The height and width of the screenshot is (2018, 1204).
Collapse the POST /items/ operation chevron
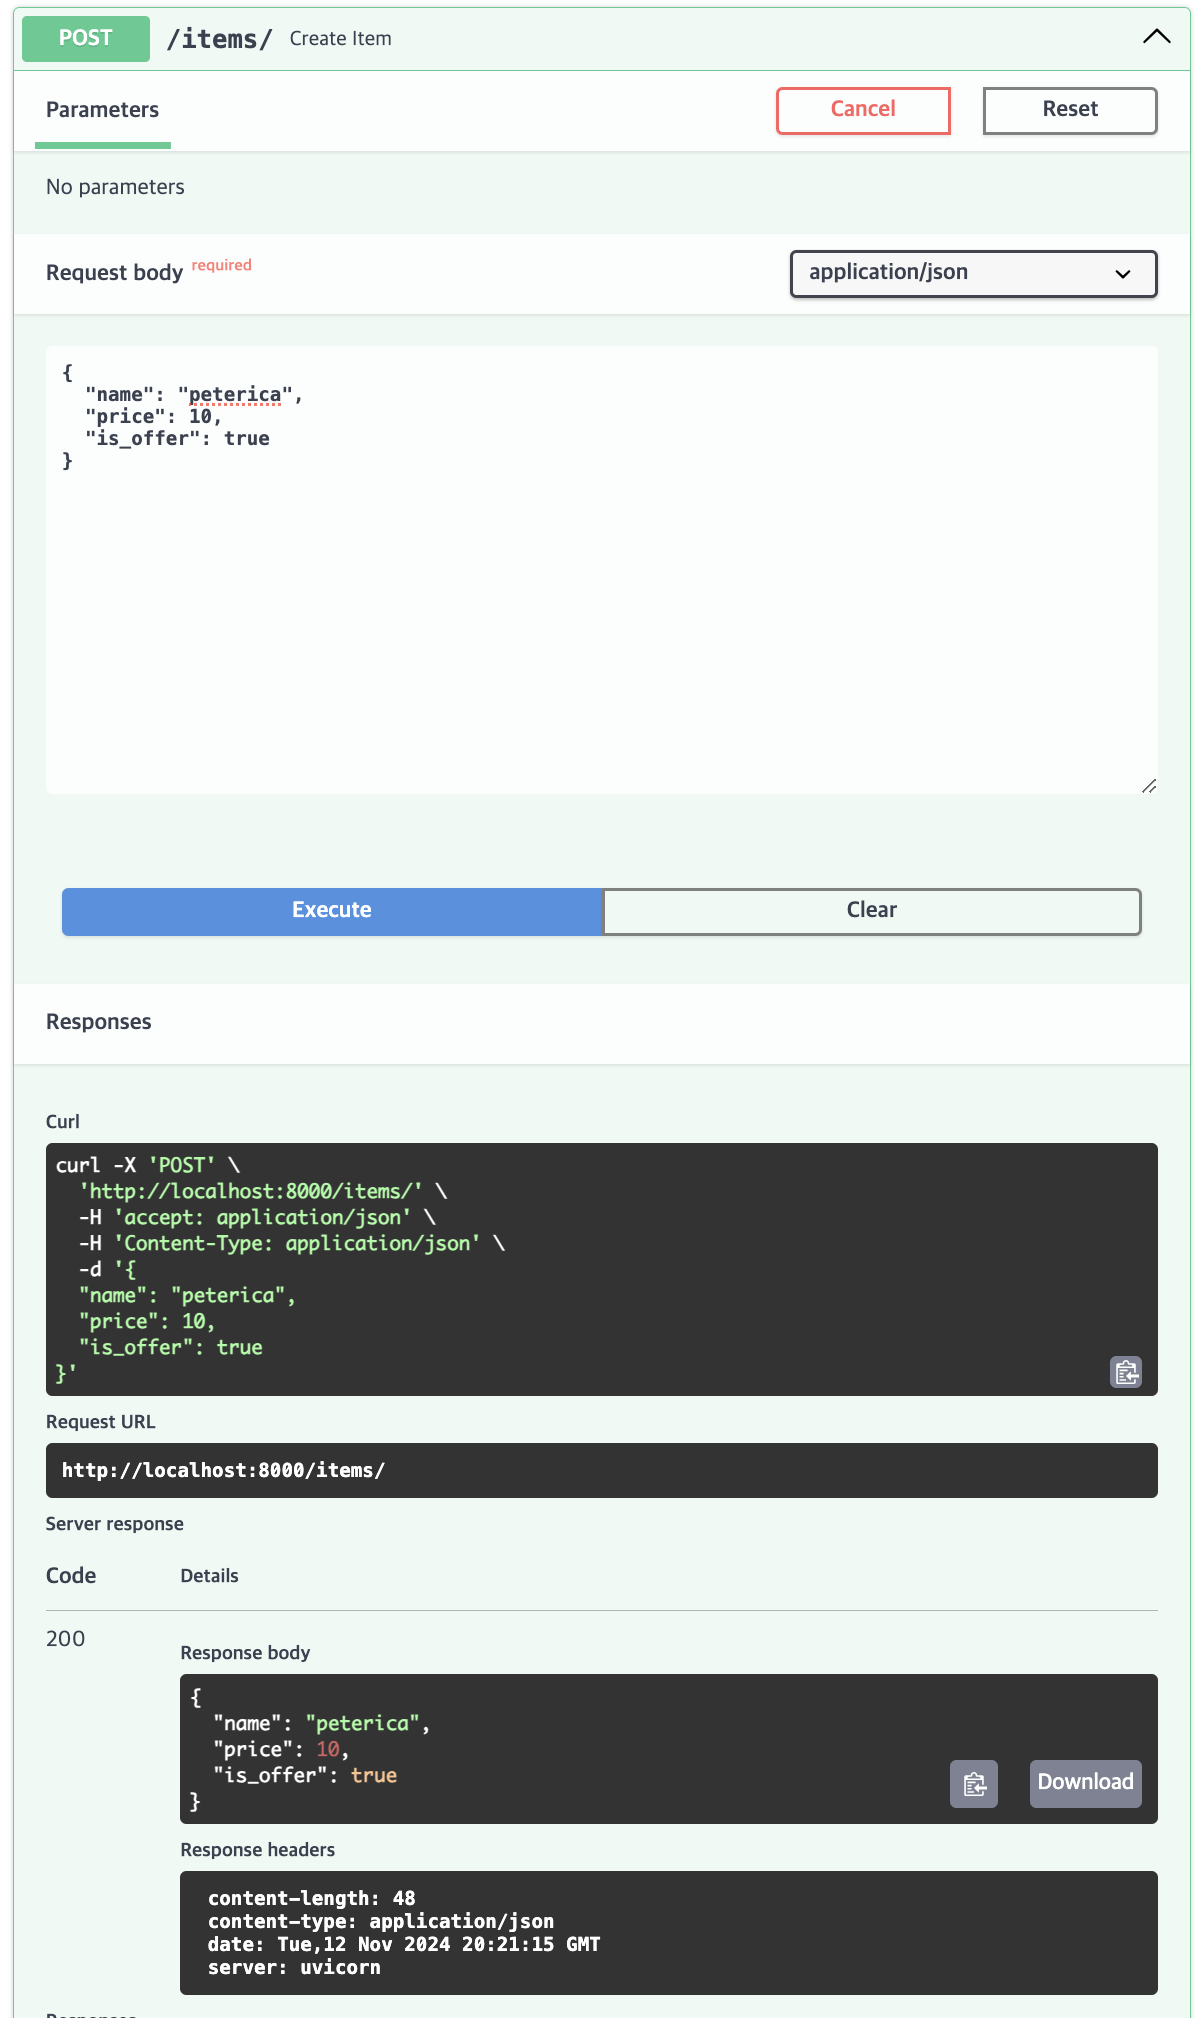[x=1156, y=38]
